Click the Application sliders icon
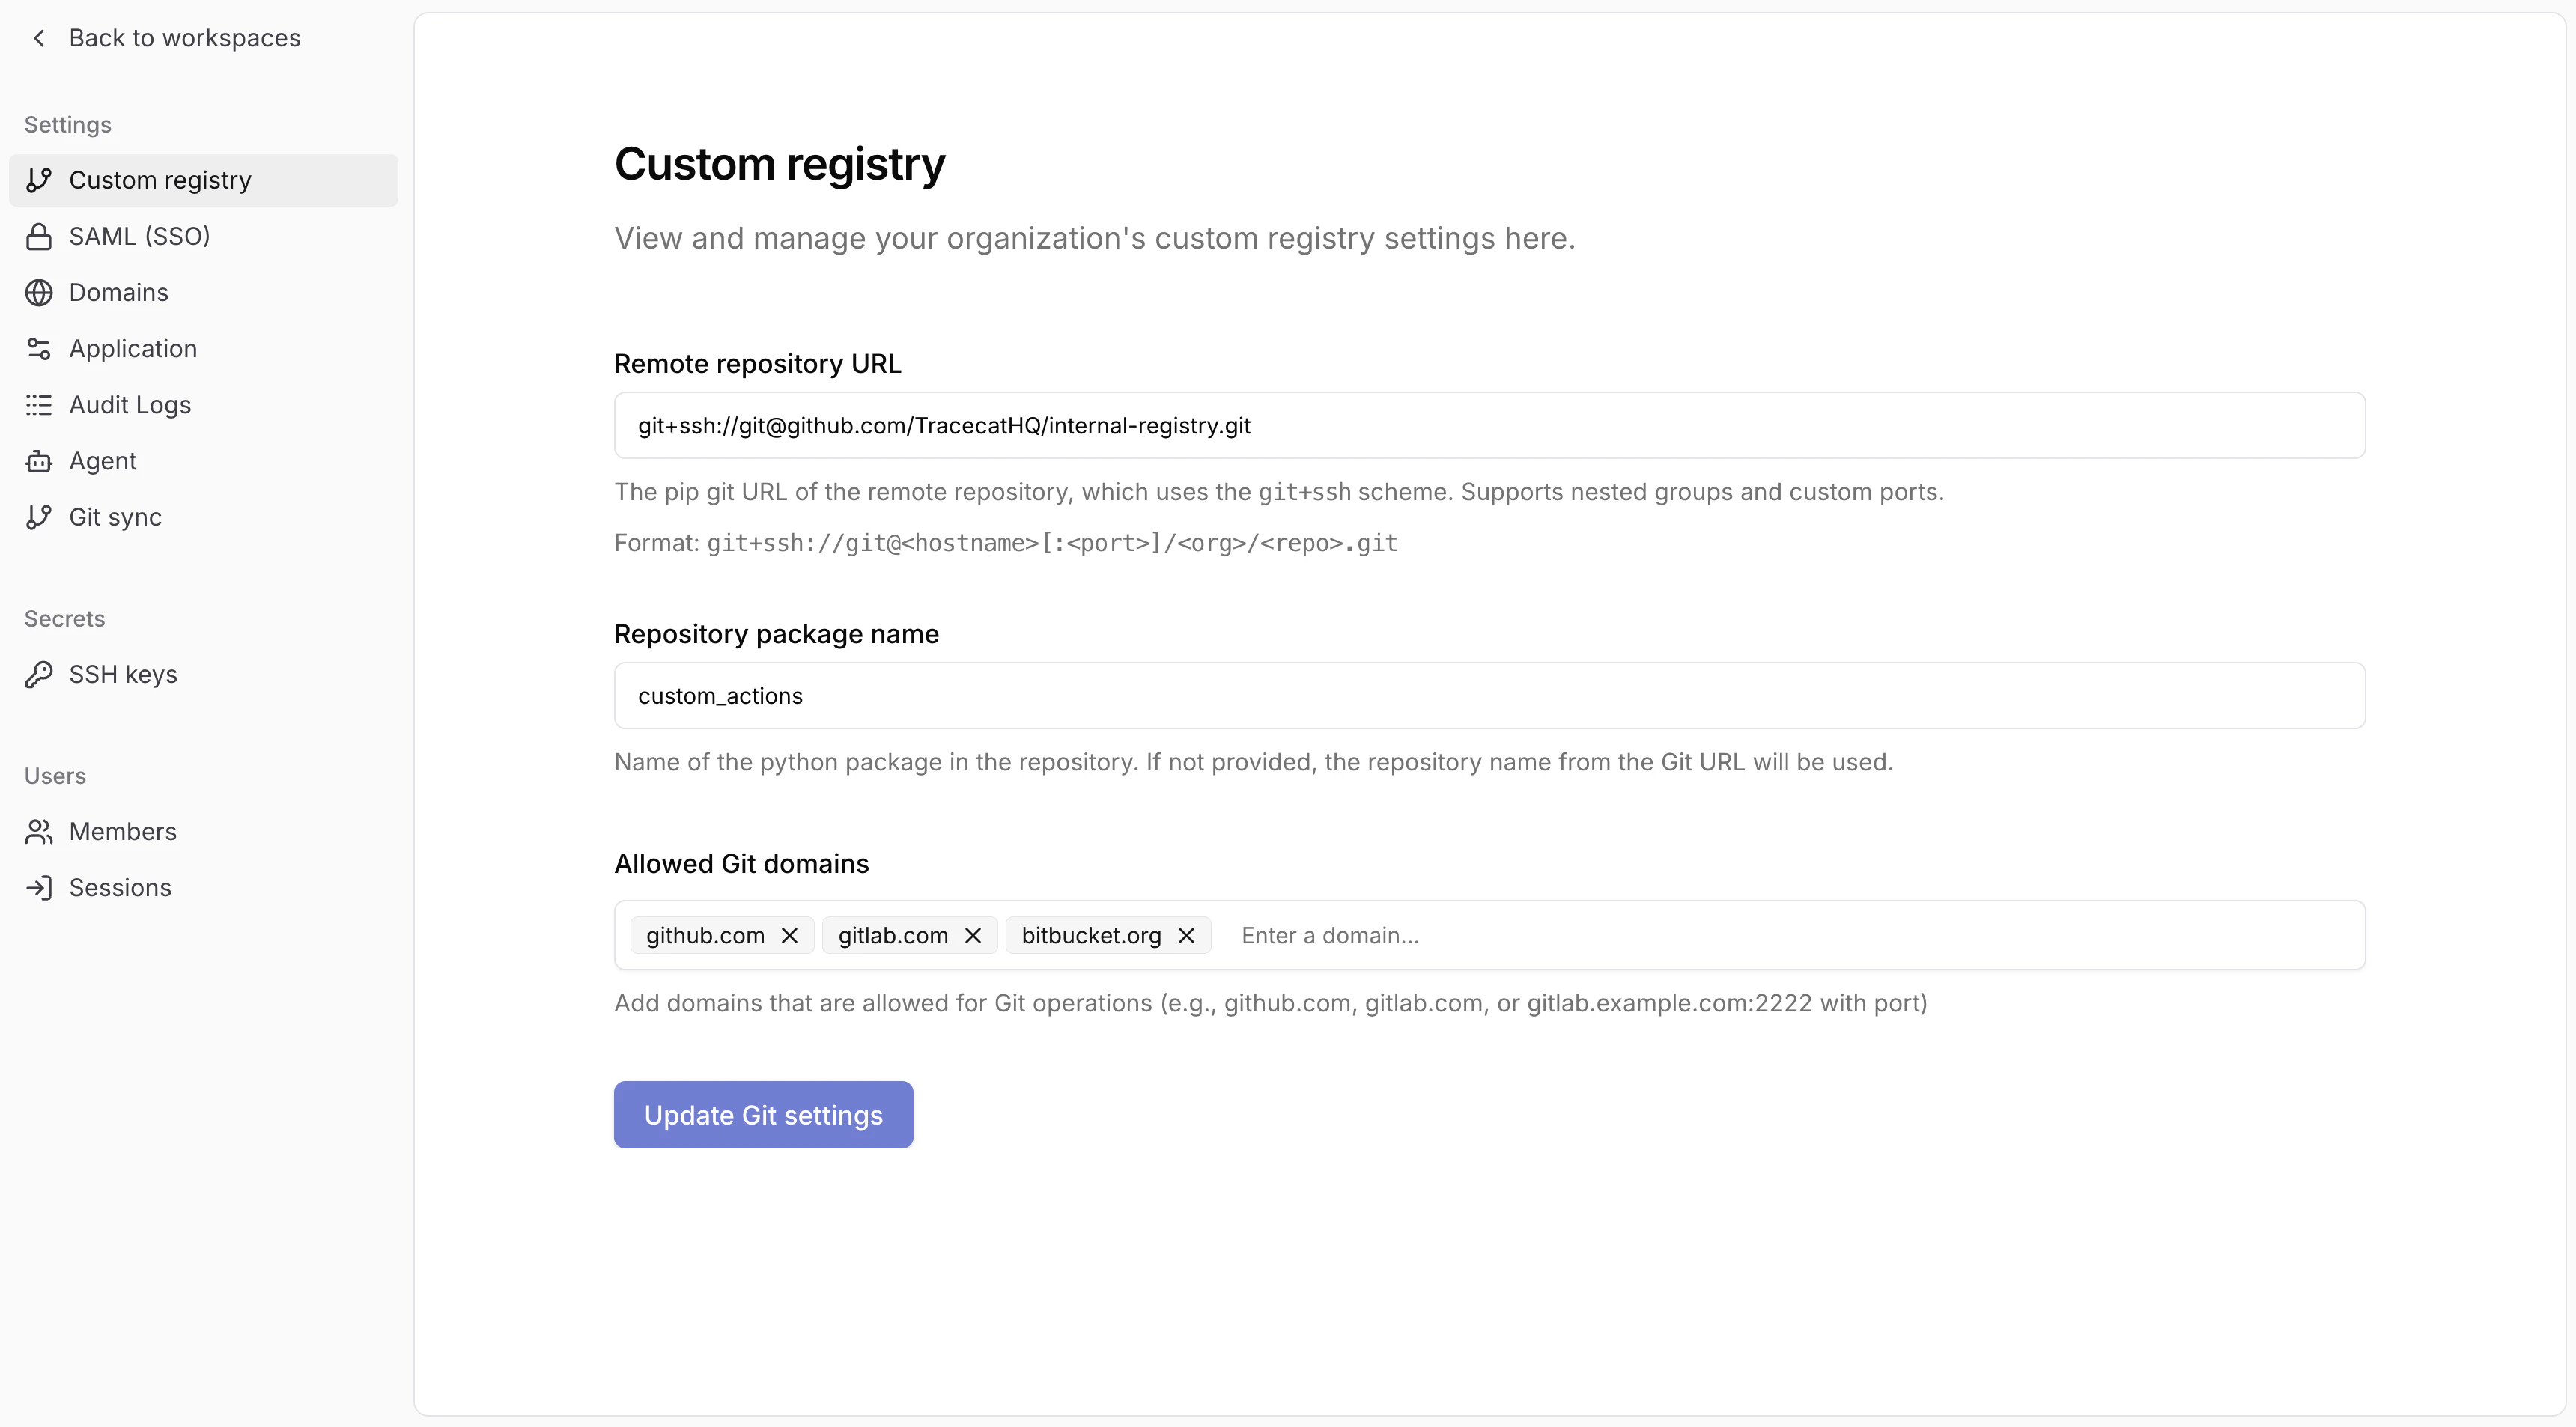Screen dimensions: 2576x1427 click(39, 348)
